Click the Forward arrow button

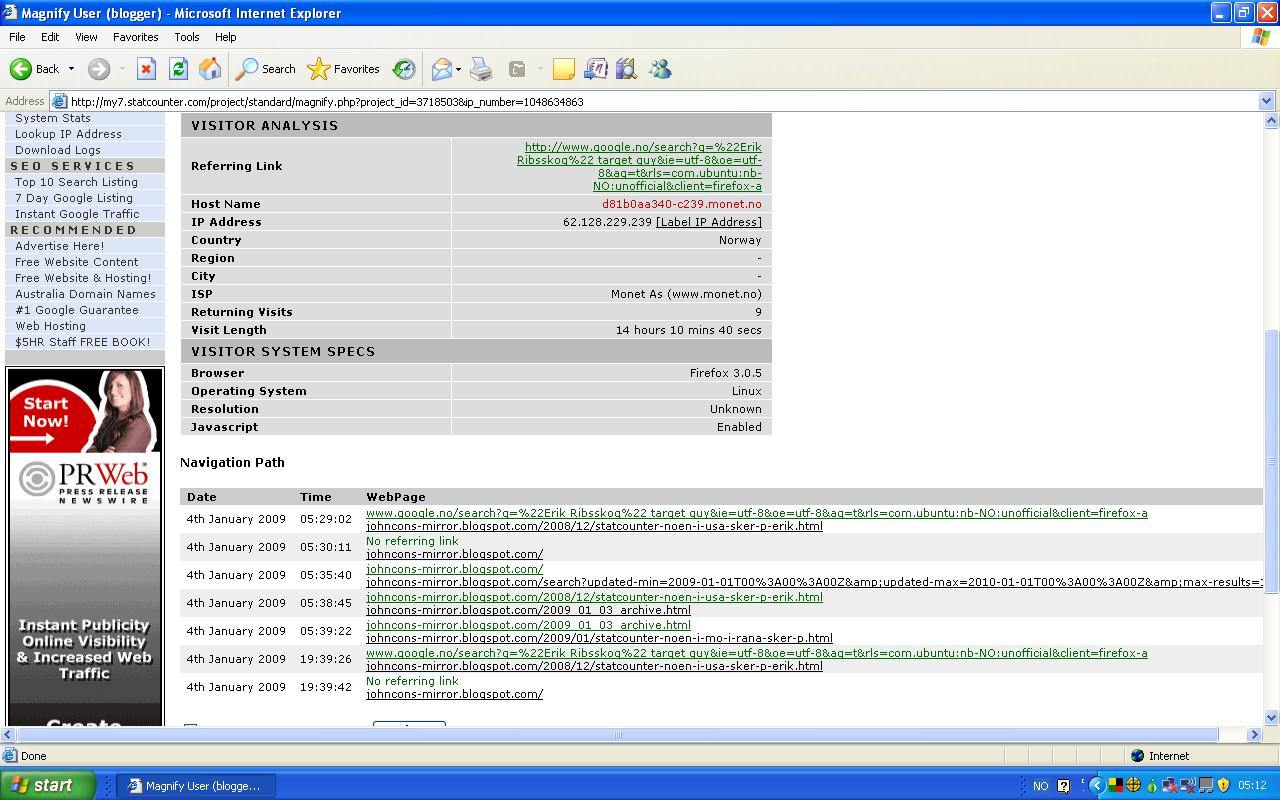pos(98,69)
